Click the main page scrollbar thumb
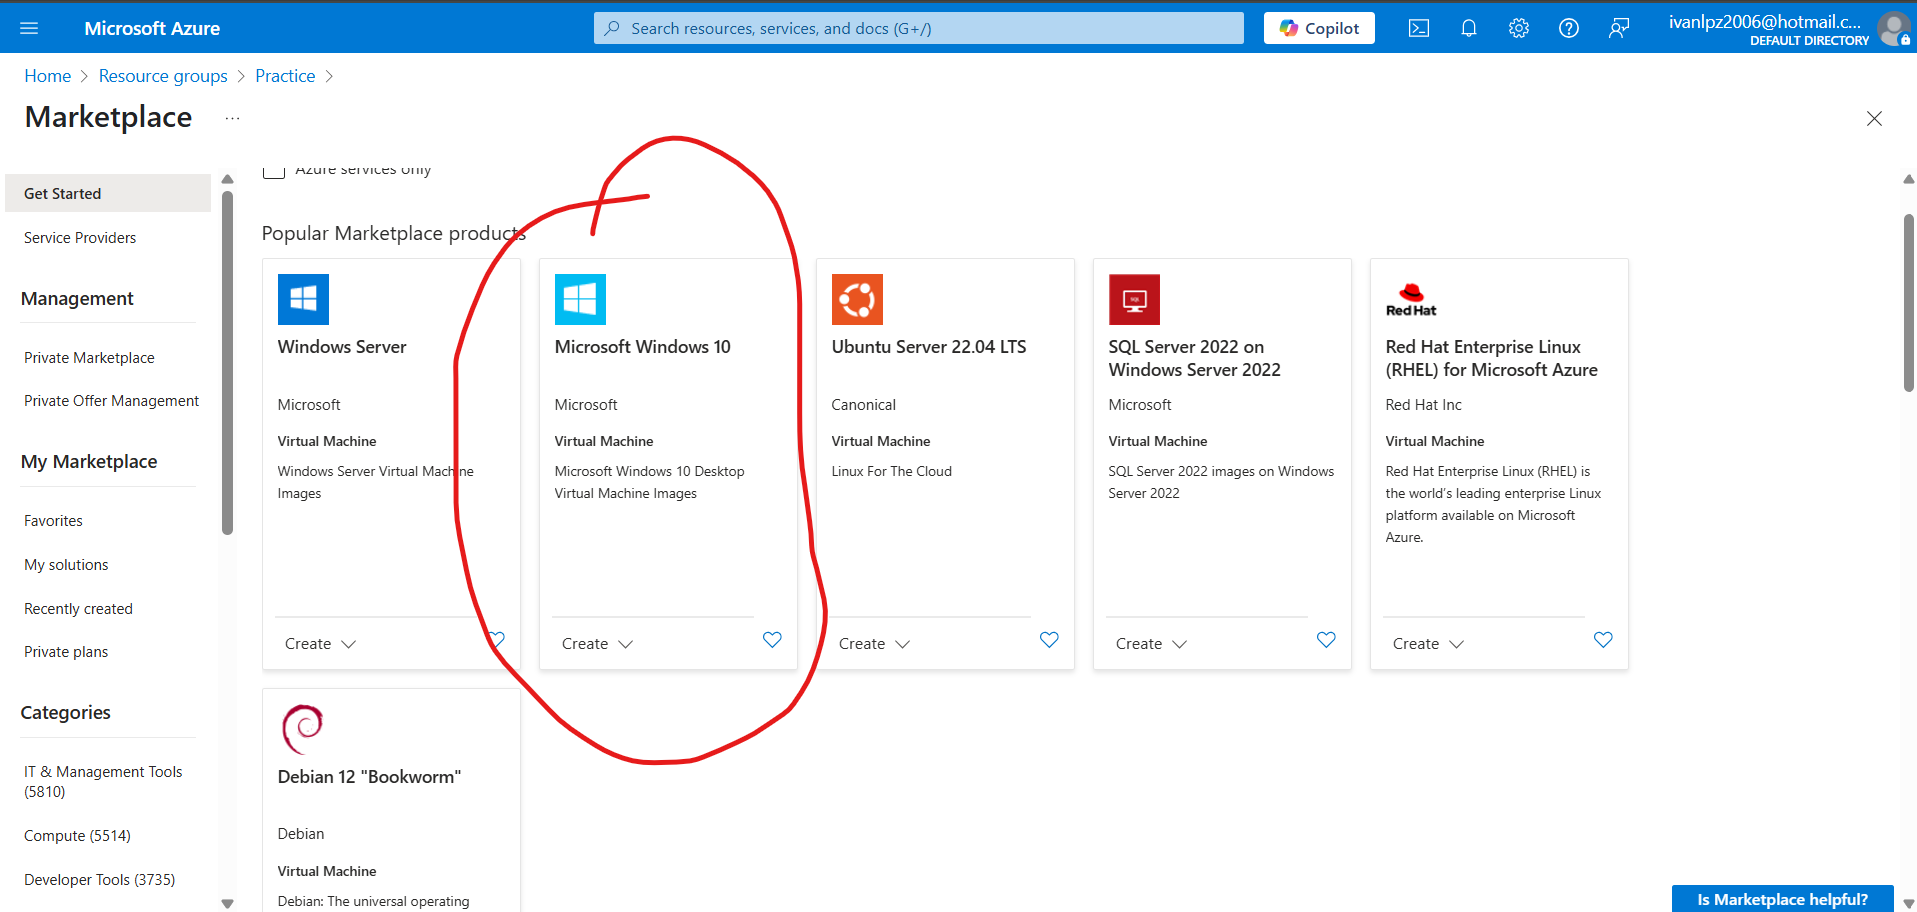Image resolution: width=1917 pixels, height=912 pixels. point(1908,302)
